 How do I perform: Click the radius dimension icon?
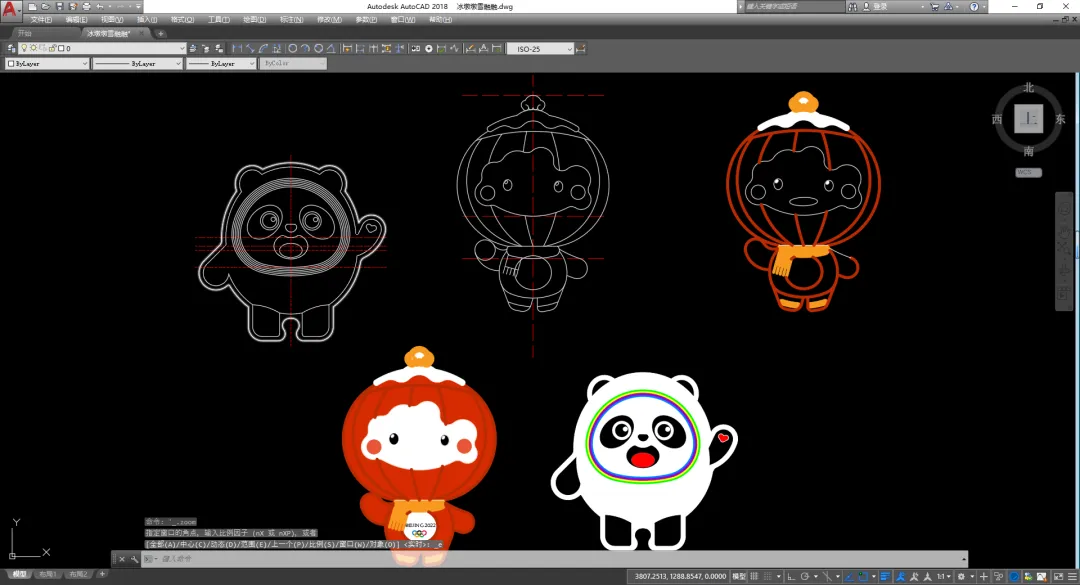[x=293, y=48]
